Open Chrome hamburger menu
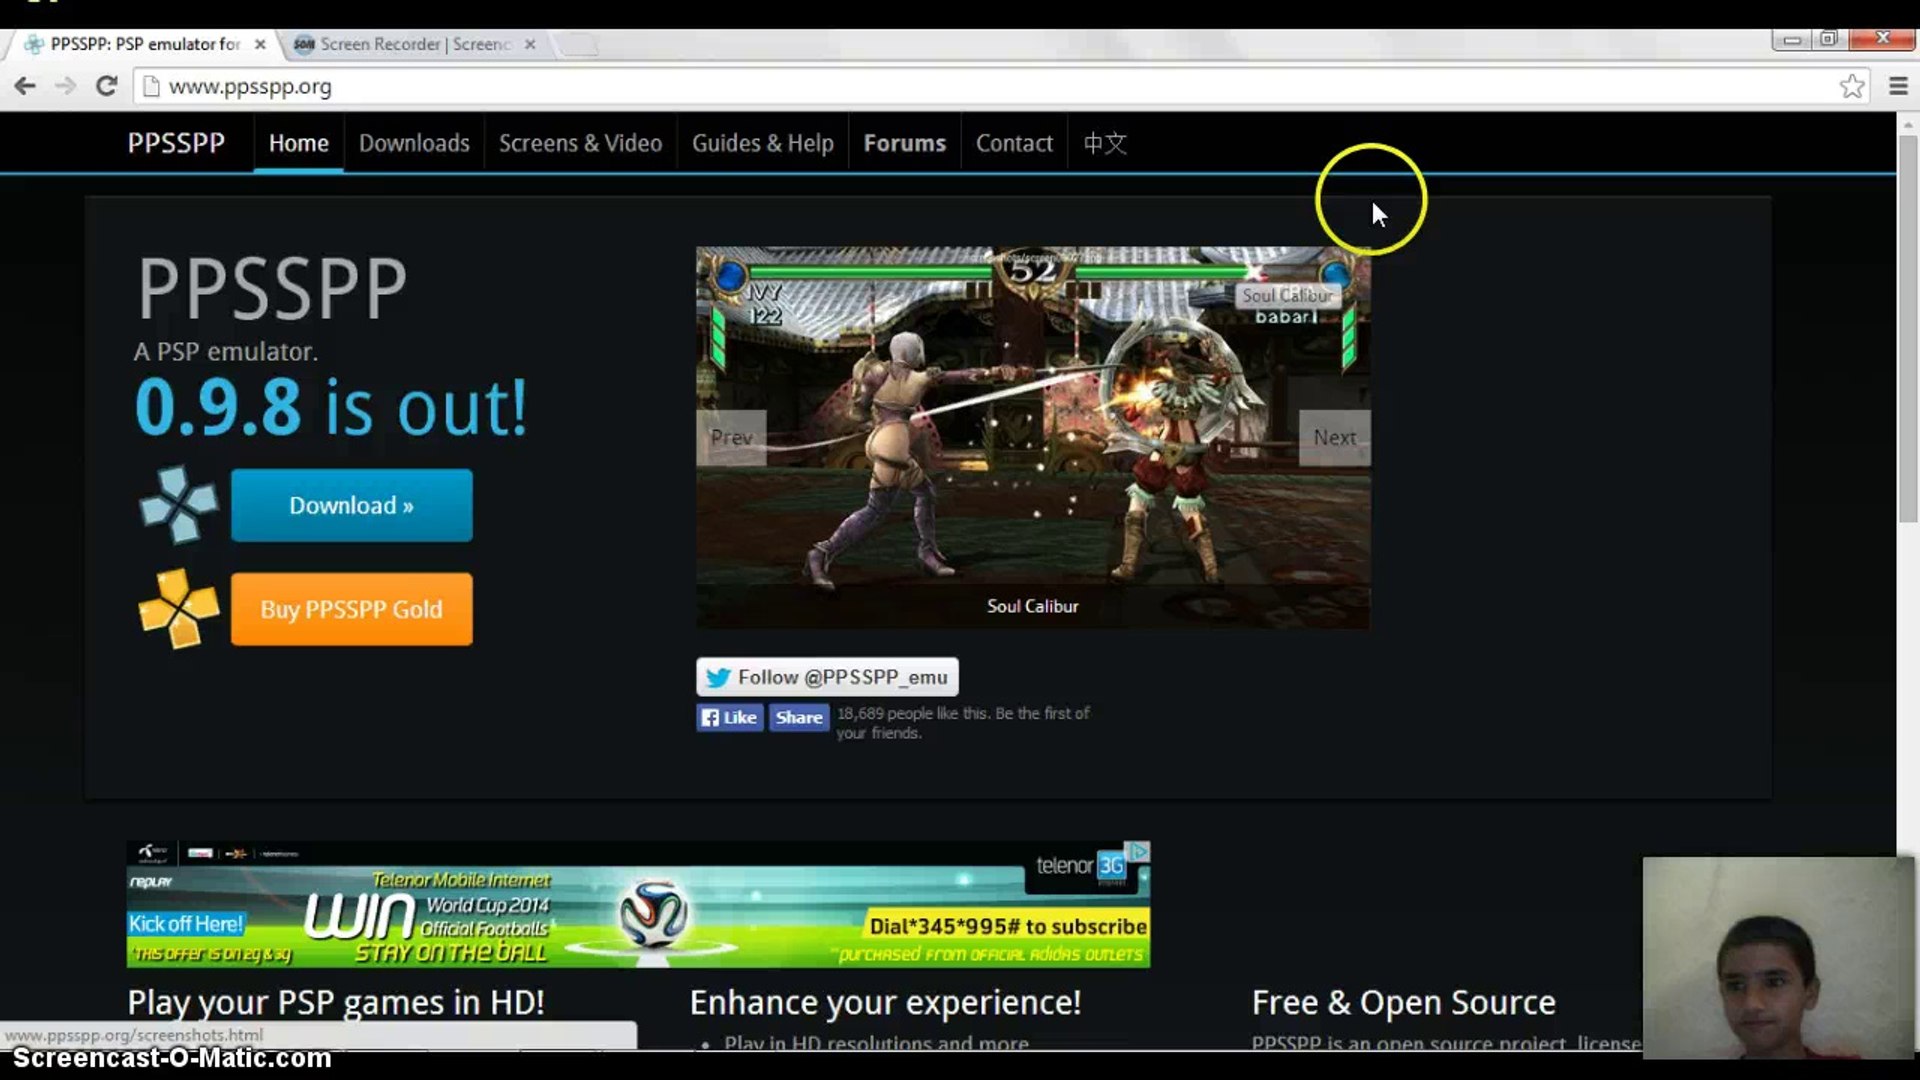Viewport: 1920px width, 1080px height. pyautogui.click(x=1898, y=86)
